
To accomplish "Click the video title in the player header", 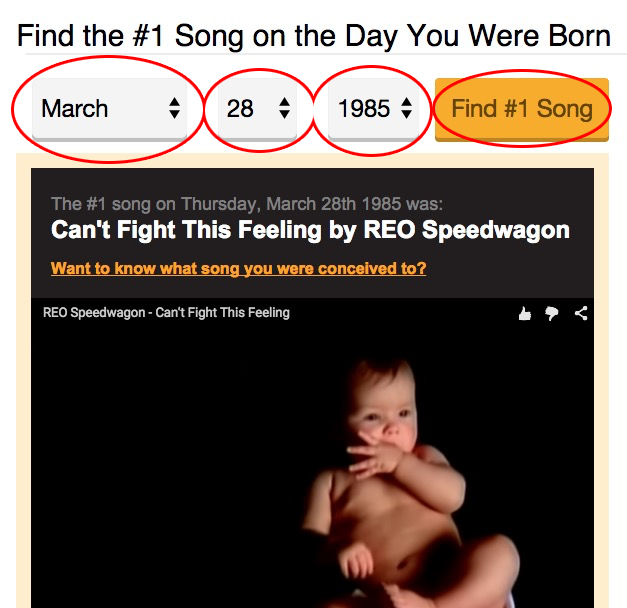I will pyautogui.click(x=166, y=313).
